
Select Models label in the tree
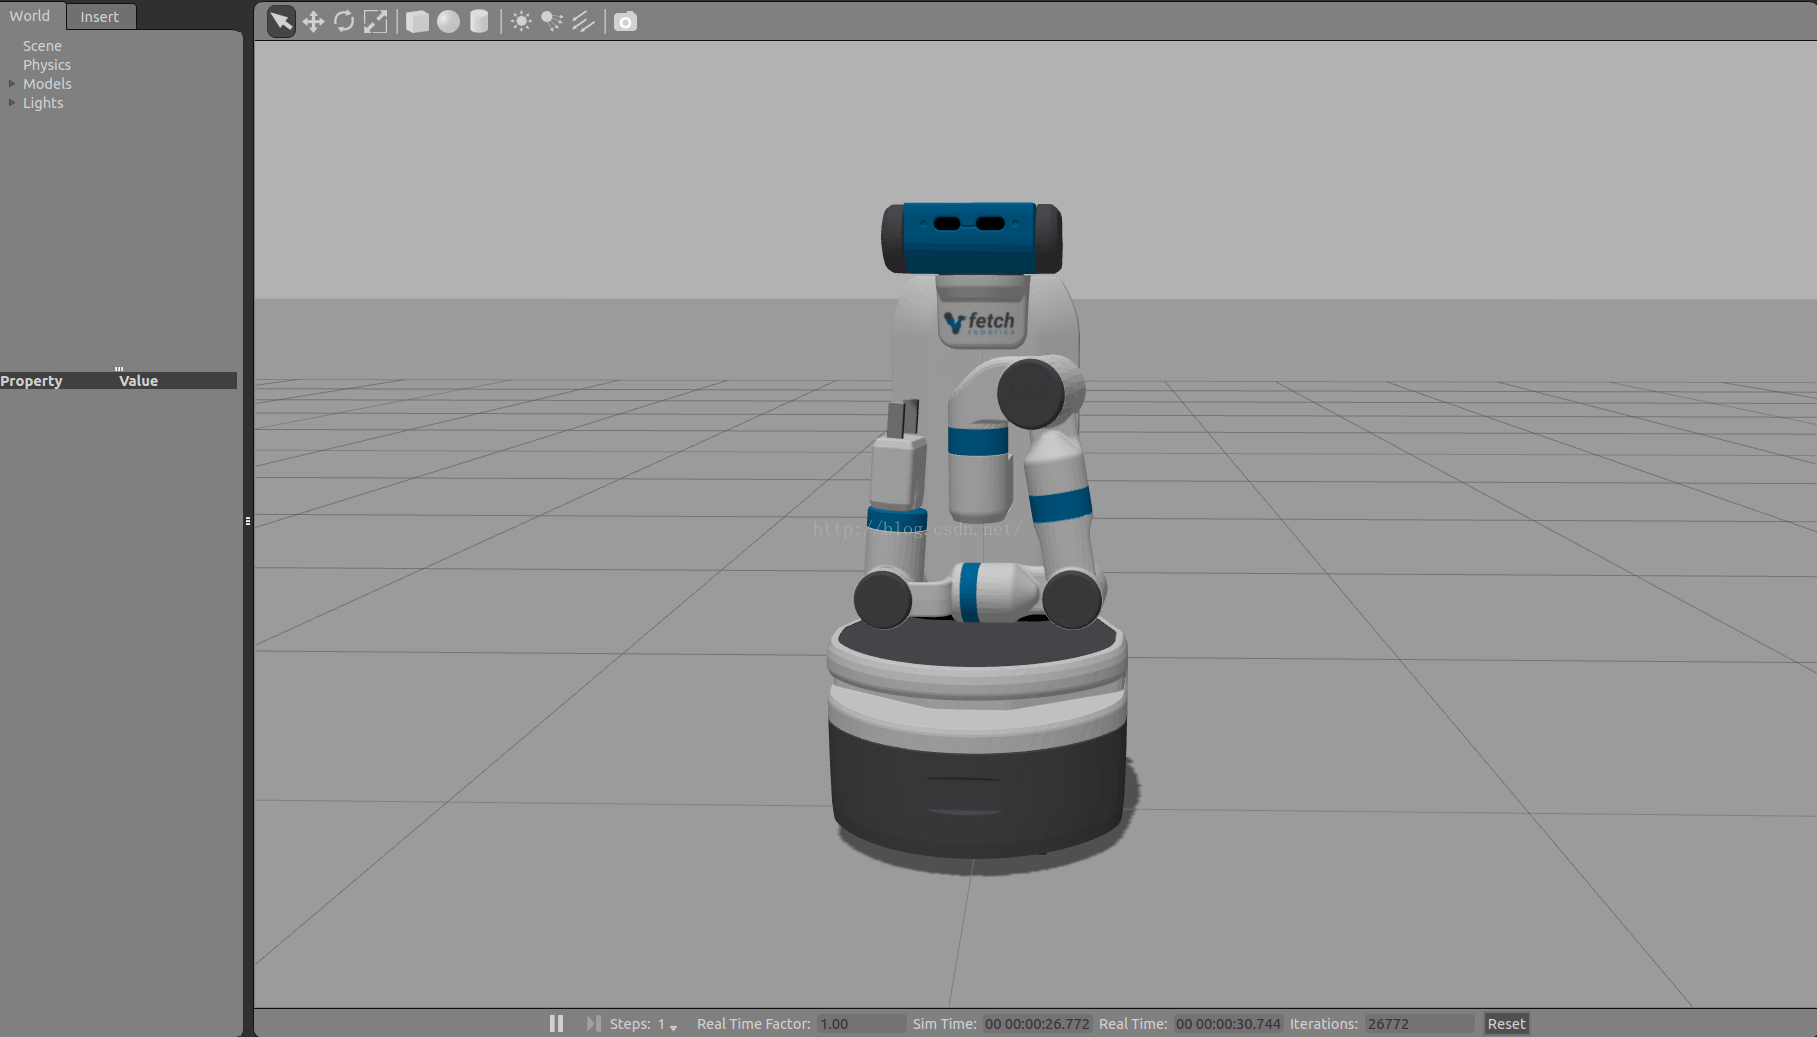pos(47,84)
